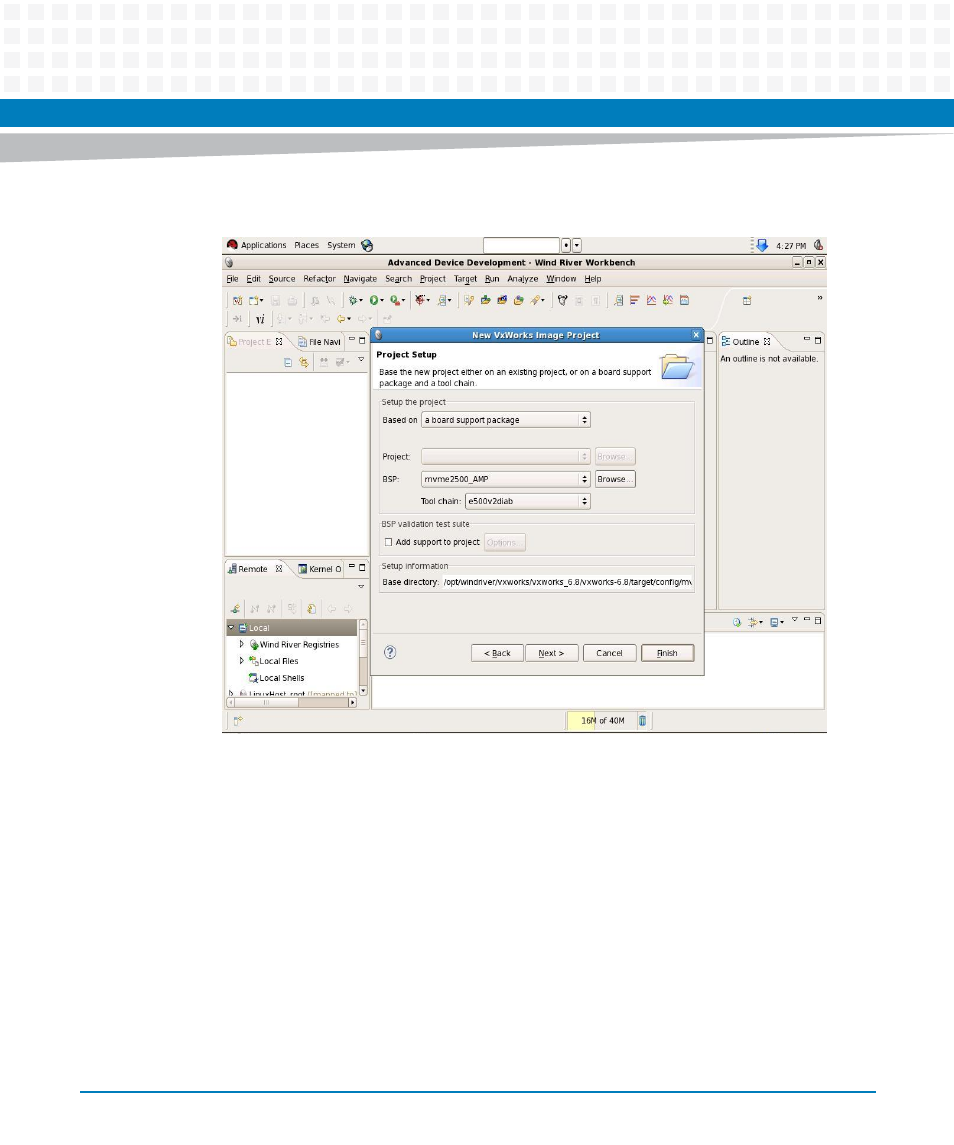Switch to the Kernel Objects tab
Image resolution: width=954 pixels, height=1145 pixels.
(320, 569)
